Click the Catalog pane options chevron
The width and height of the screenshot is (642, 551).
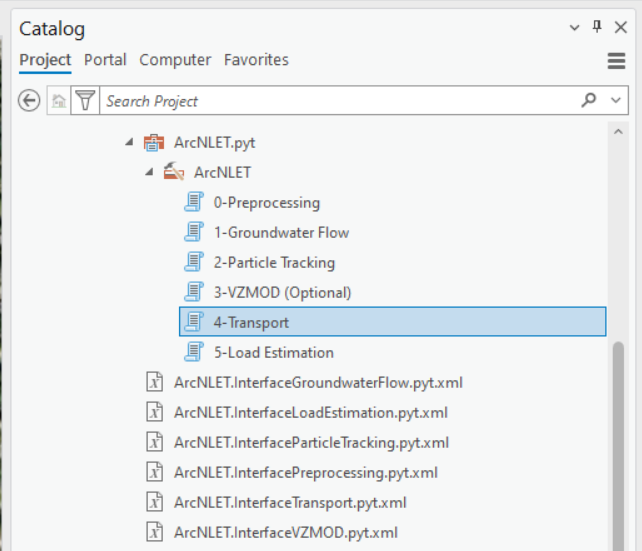574,28
